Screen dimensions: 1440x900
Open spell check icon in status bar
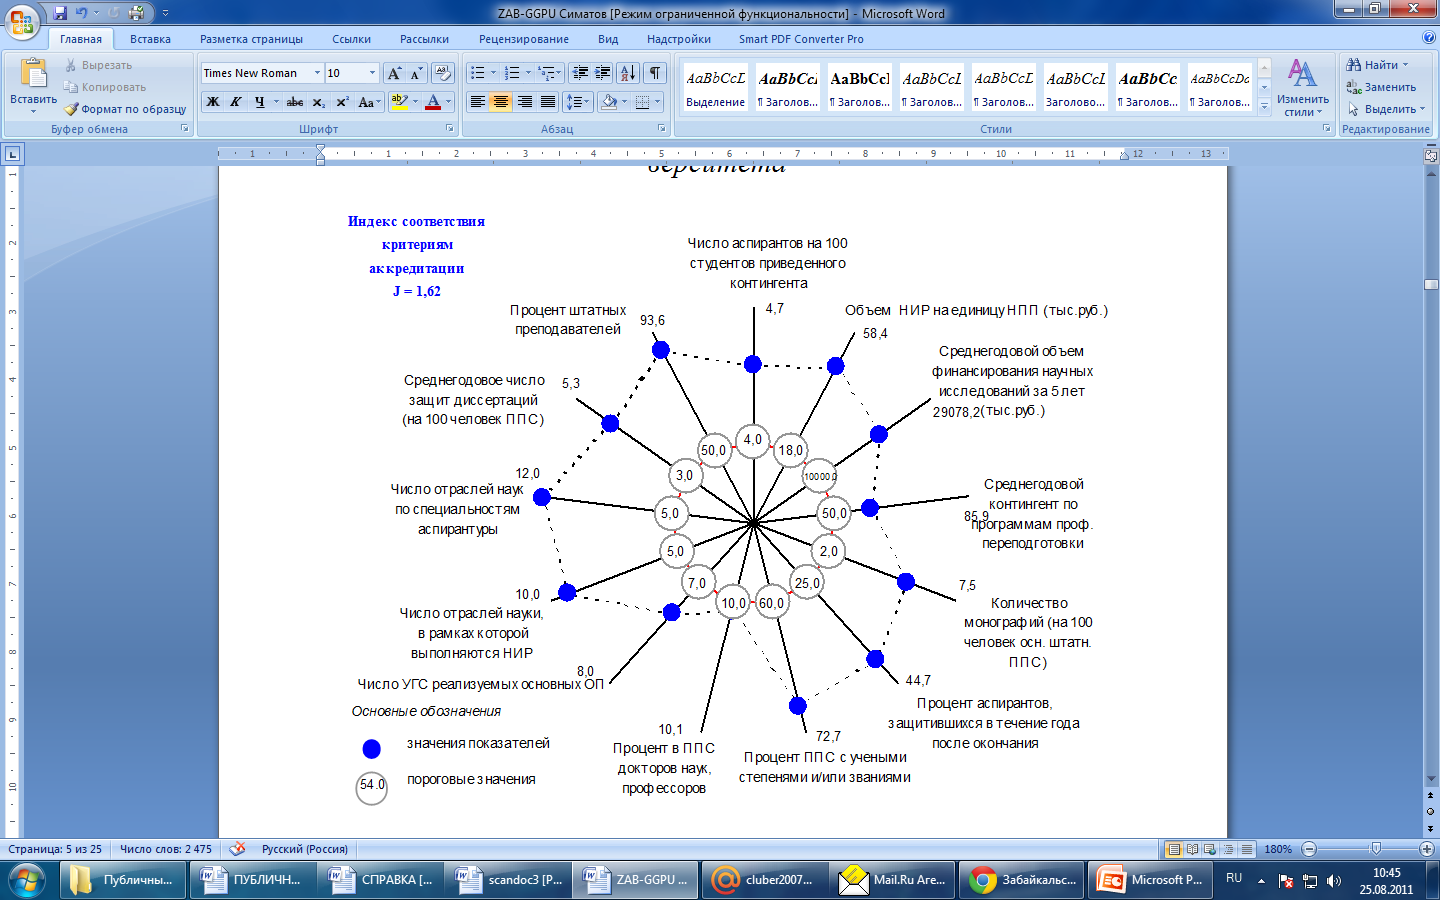coord(238,849)
